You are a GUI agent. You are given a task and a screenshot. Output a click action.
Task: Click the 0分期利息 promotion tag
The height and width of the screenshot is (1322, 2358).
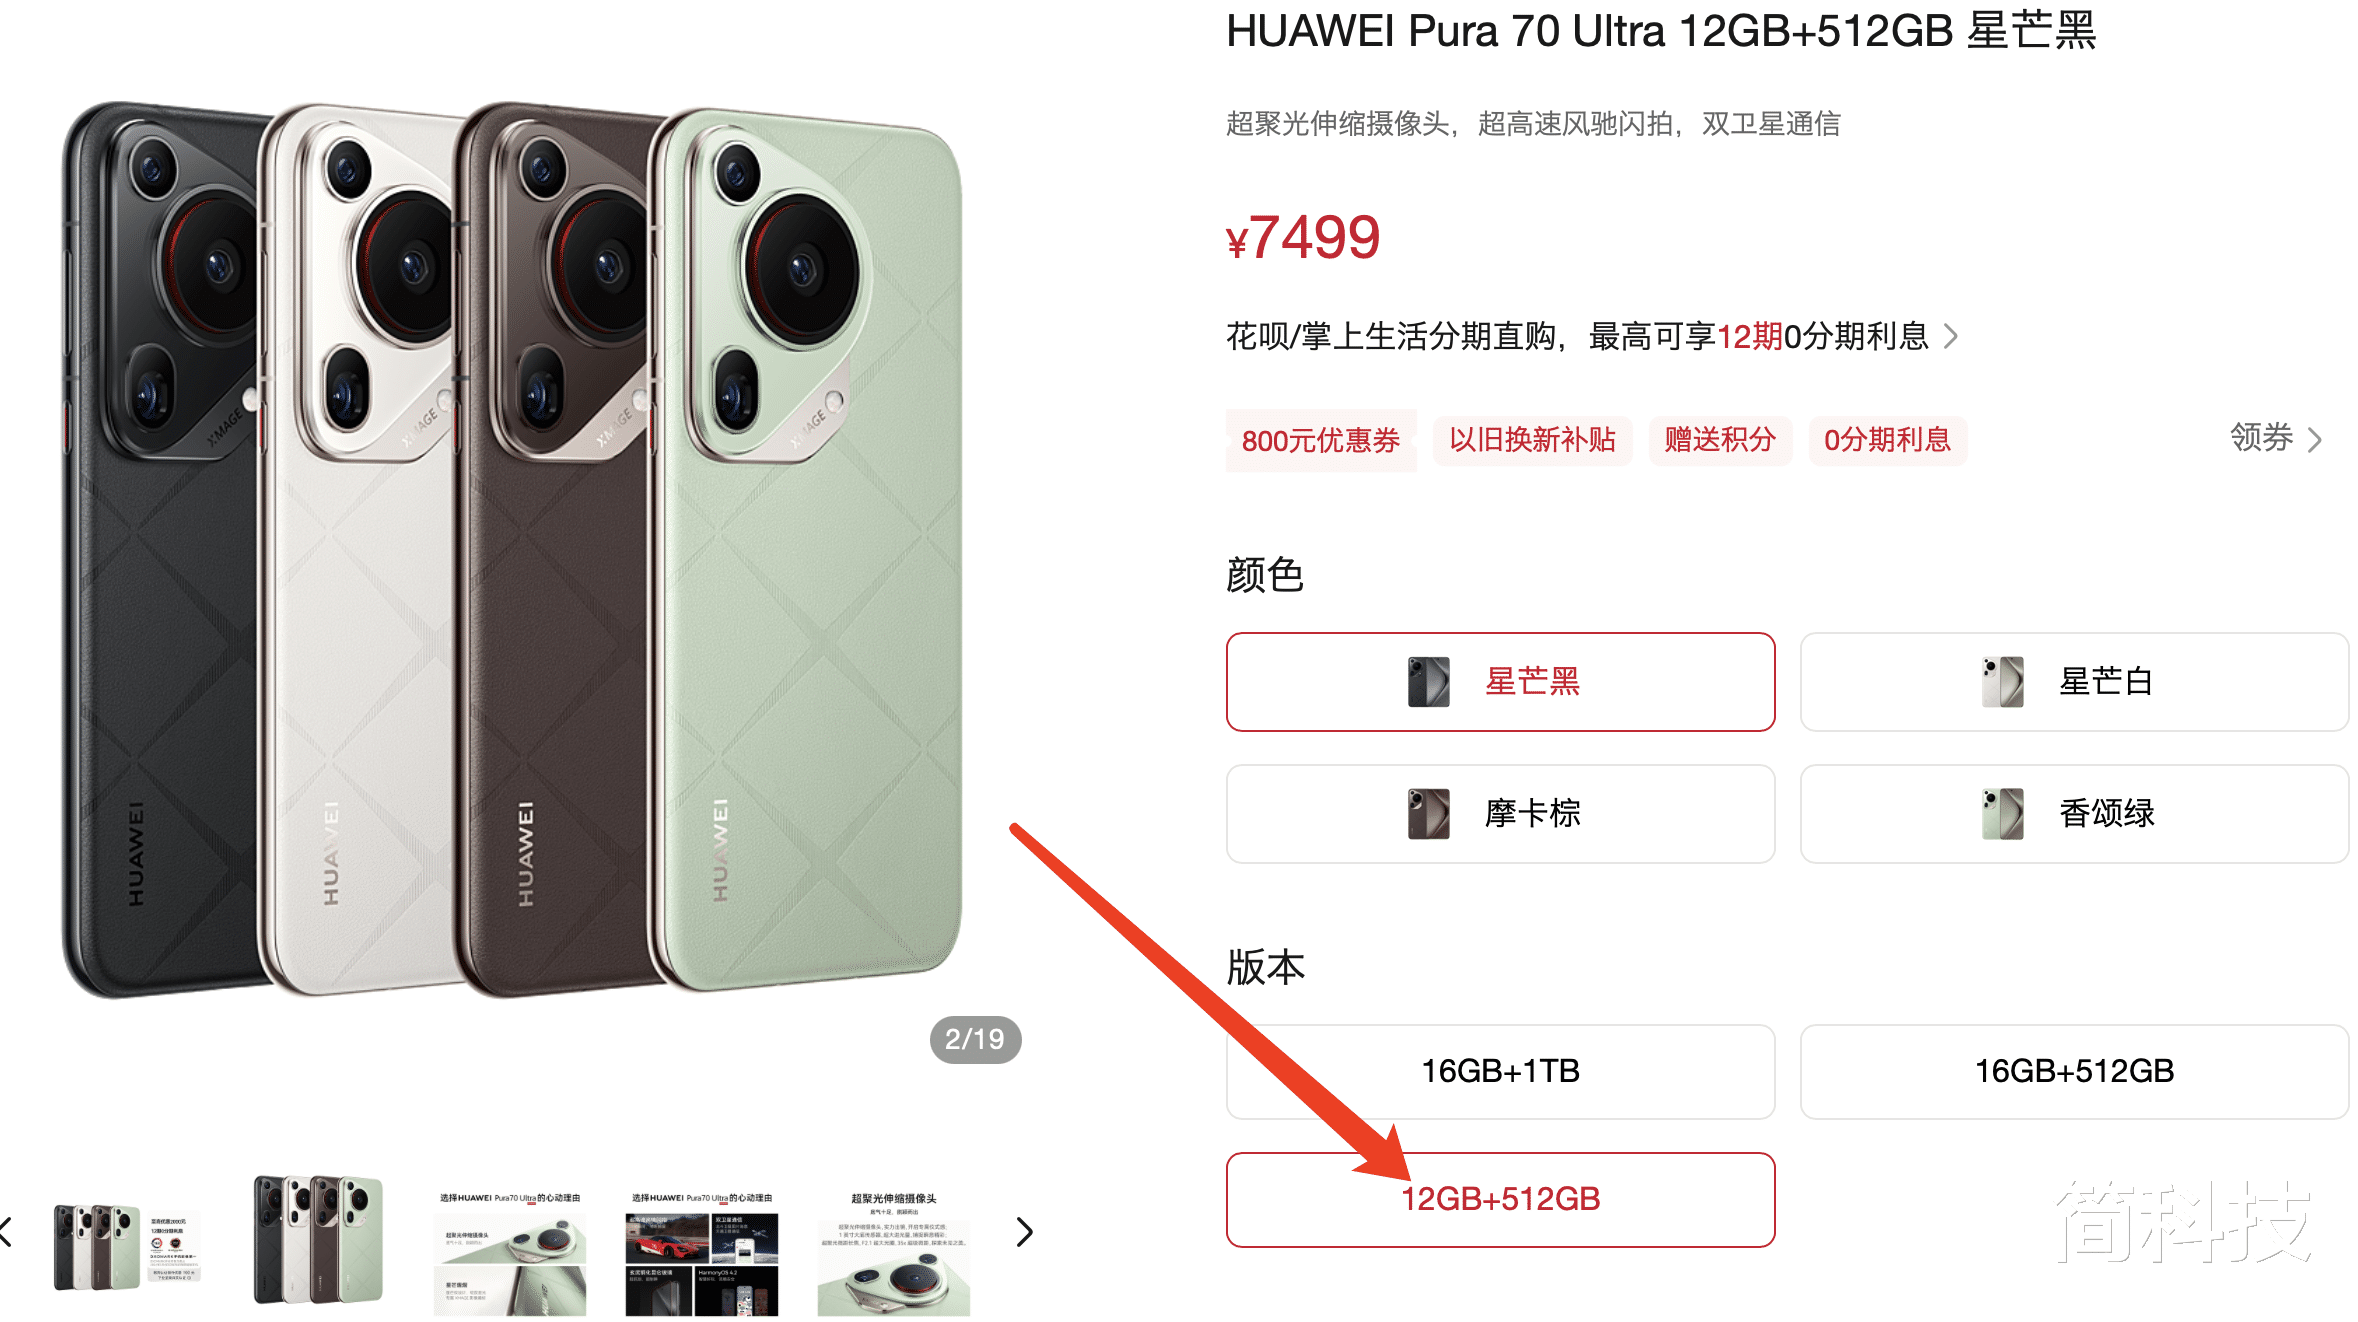coord(1887,440)
